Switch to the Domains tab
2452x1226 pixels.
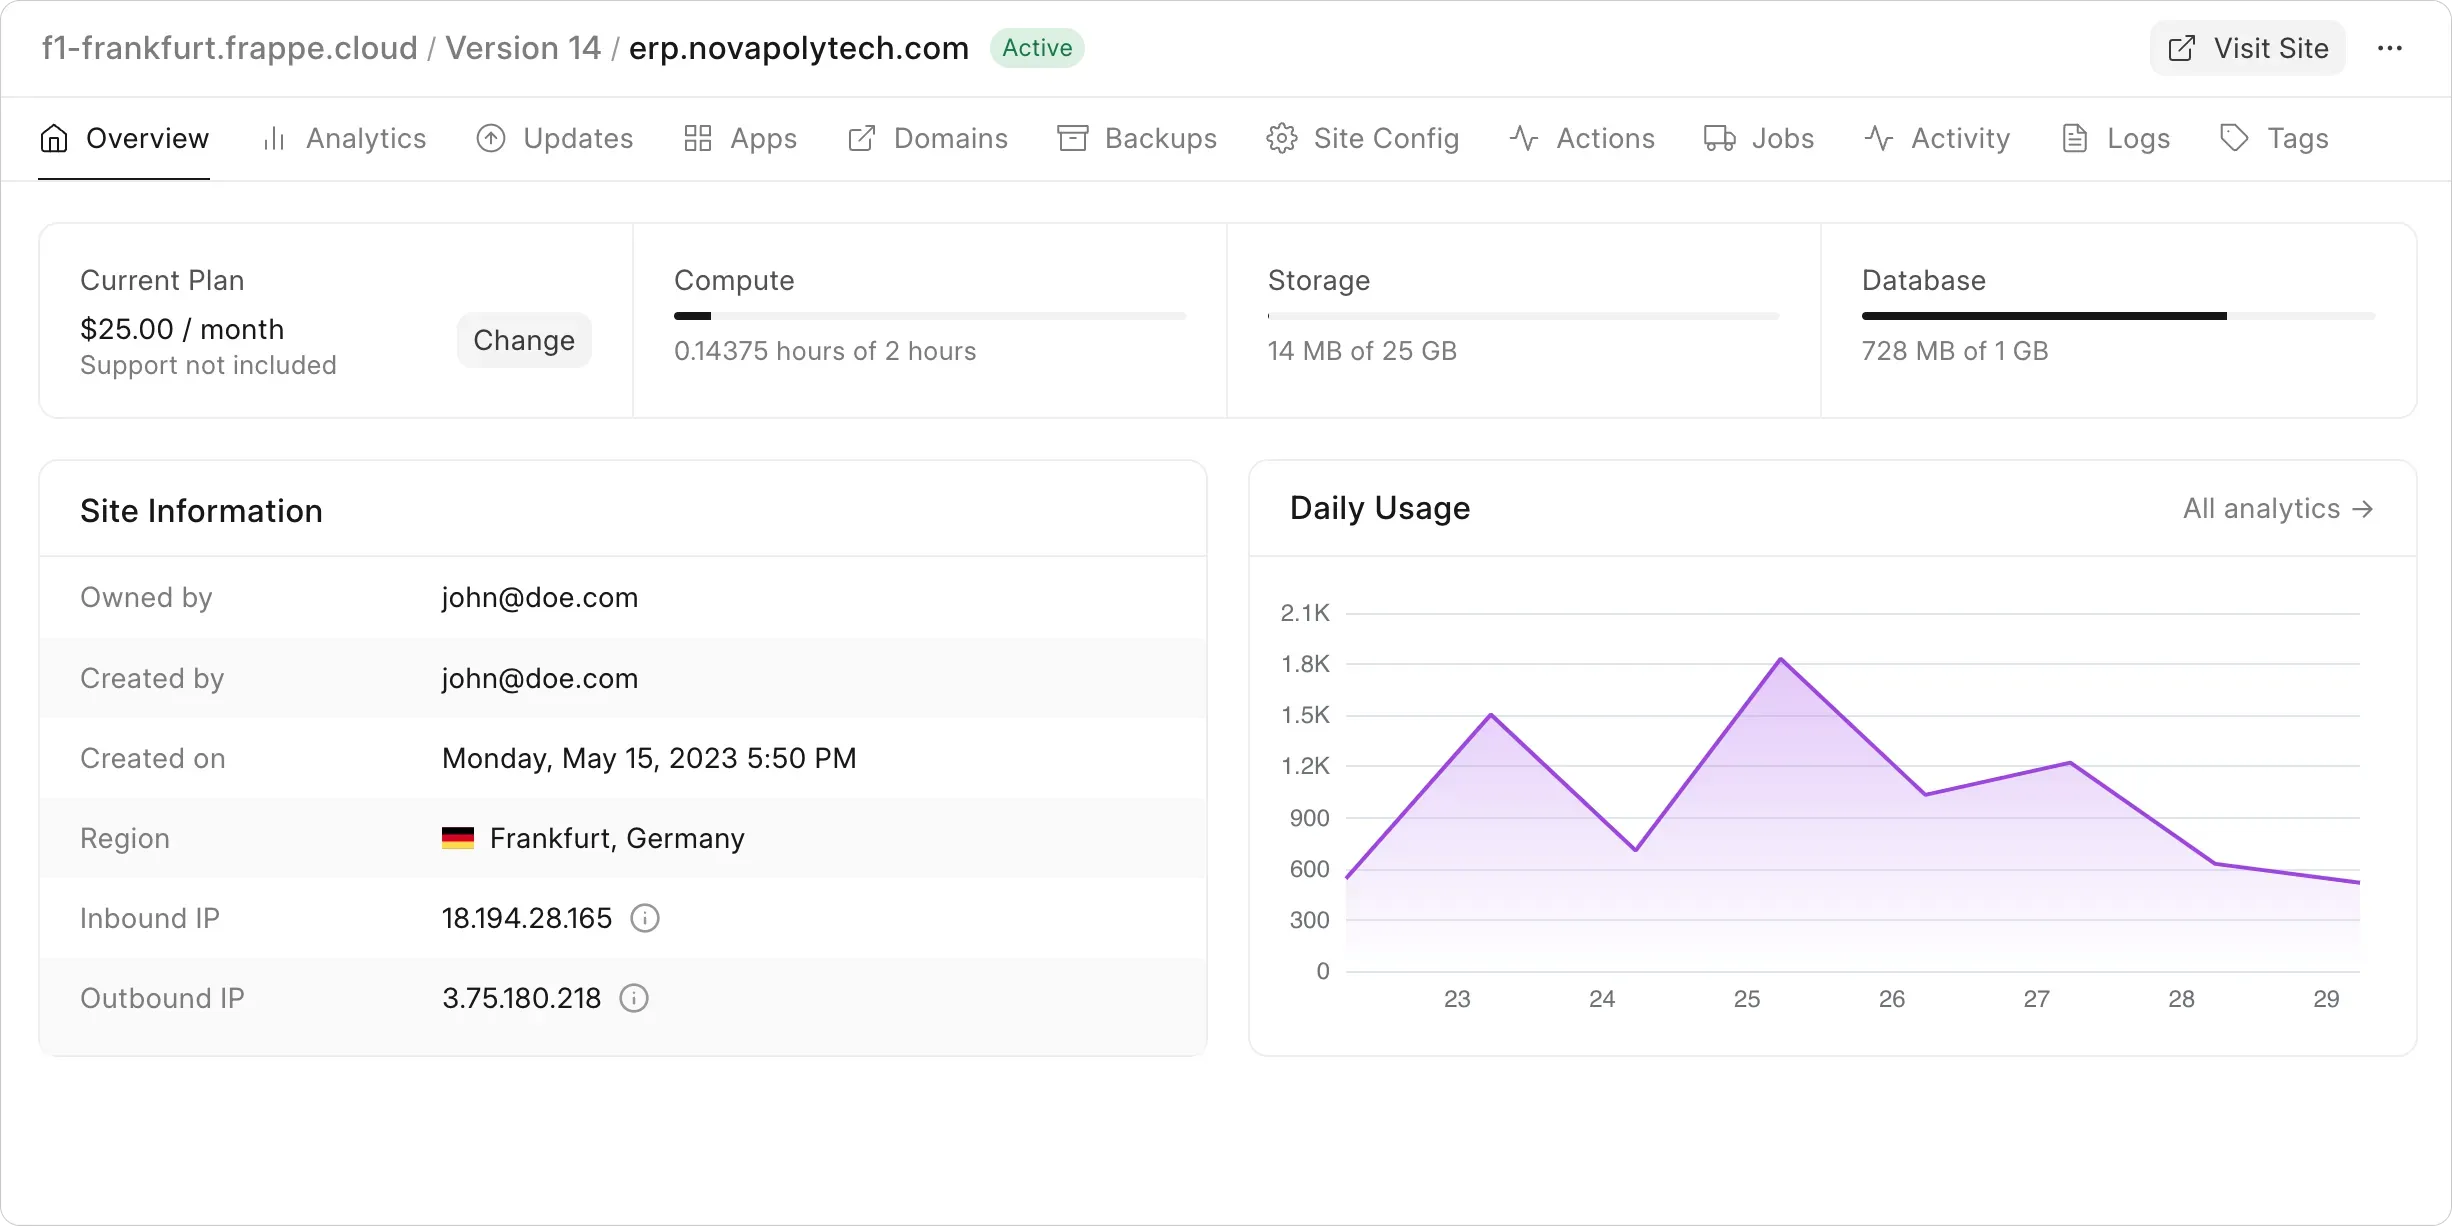(950, 138)
